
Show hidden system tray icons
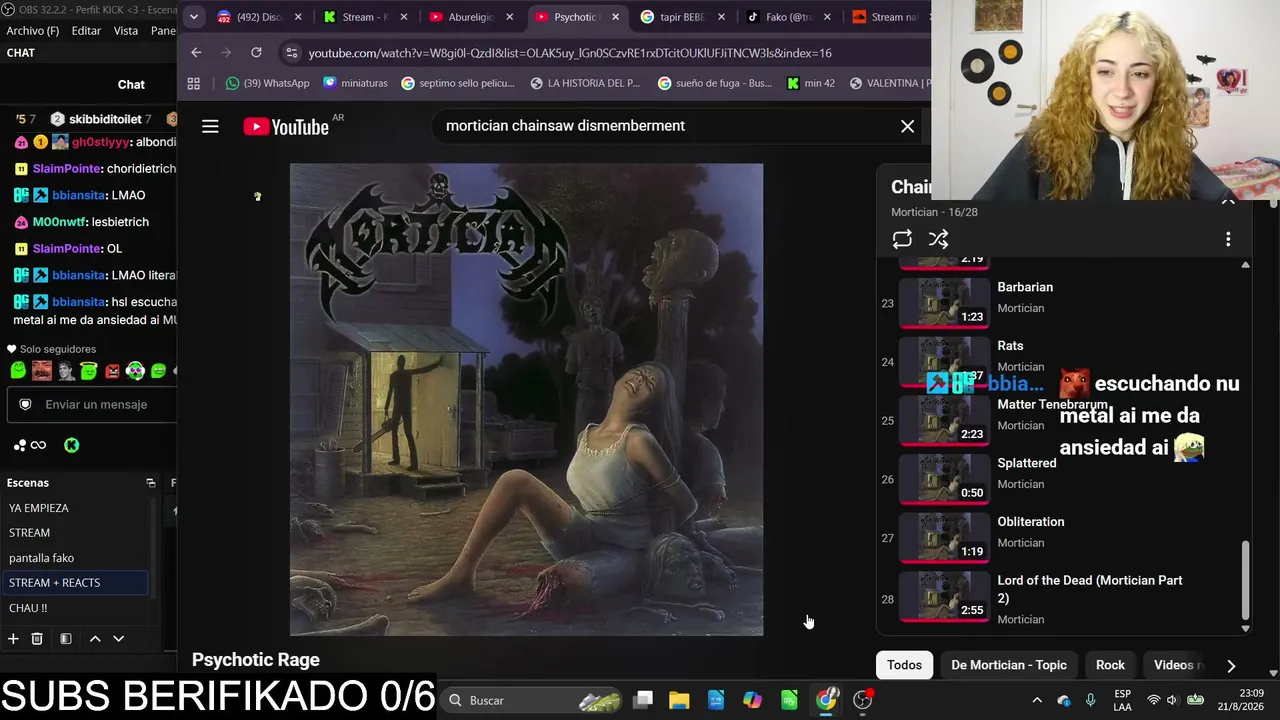pyautogui.click(x=1037, y=700)
